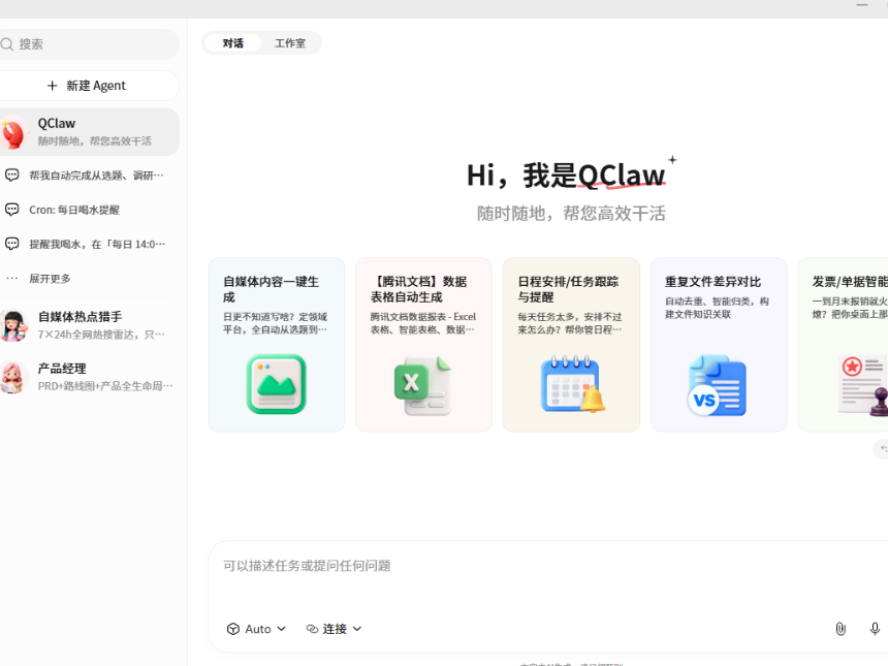Click the red QClaw avatar icon

click(13, 134)
